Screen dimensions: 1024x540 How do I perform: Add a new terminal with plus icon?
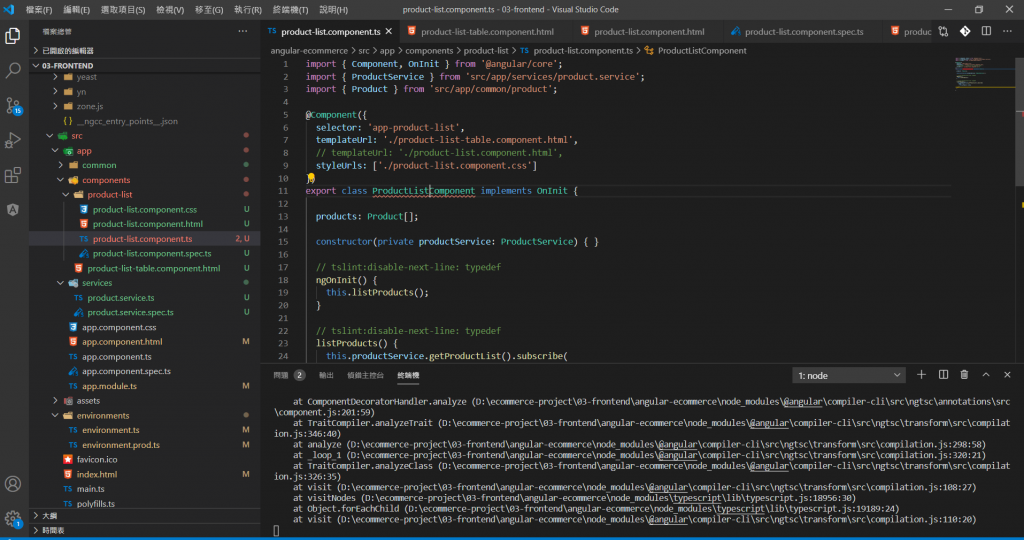(x=922, y=375)
